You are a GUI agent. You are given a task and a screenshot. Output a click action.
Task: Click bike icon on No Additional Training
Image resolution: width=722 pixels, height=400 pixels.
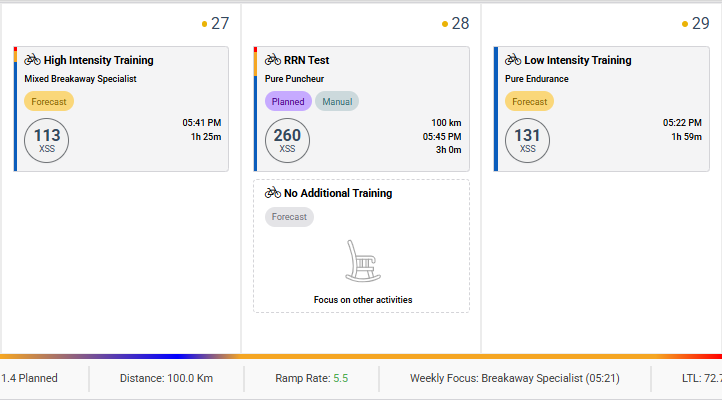click(x=272, y=193)
